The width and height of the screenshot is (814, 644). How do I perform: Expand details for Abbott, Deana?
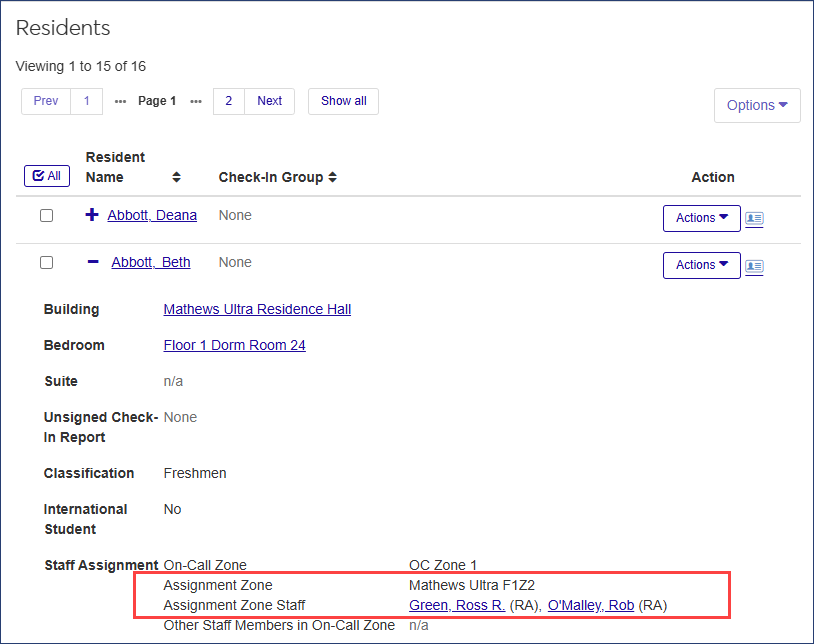point(92,214)
